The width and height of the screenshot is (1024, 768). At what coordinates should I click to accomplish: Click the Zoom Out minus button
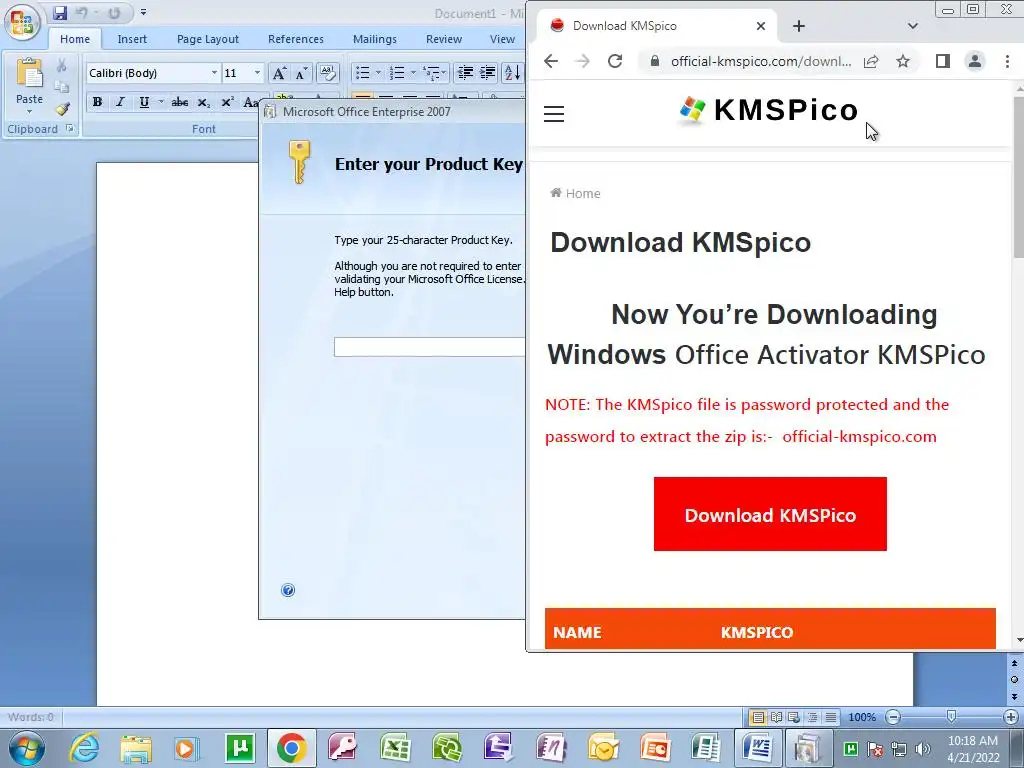point(893,717)
